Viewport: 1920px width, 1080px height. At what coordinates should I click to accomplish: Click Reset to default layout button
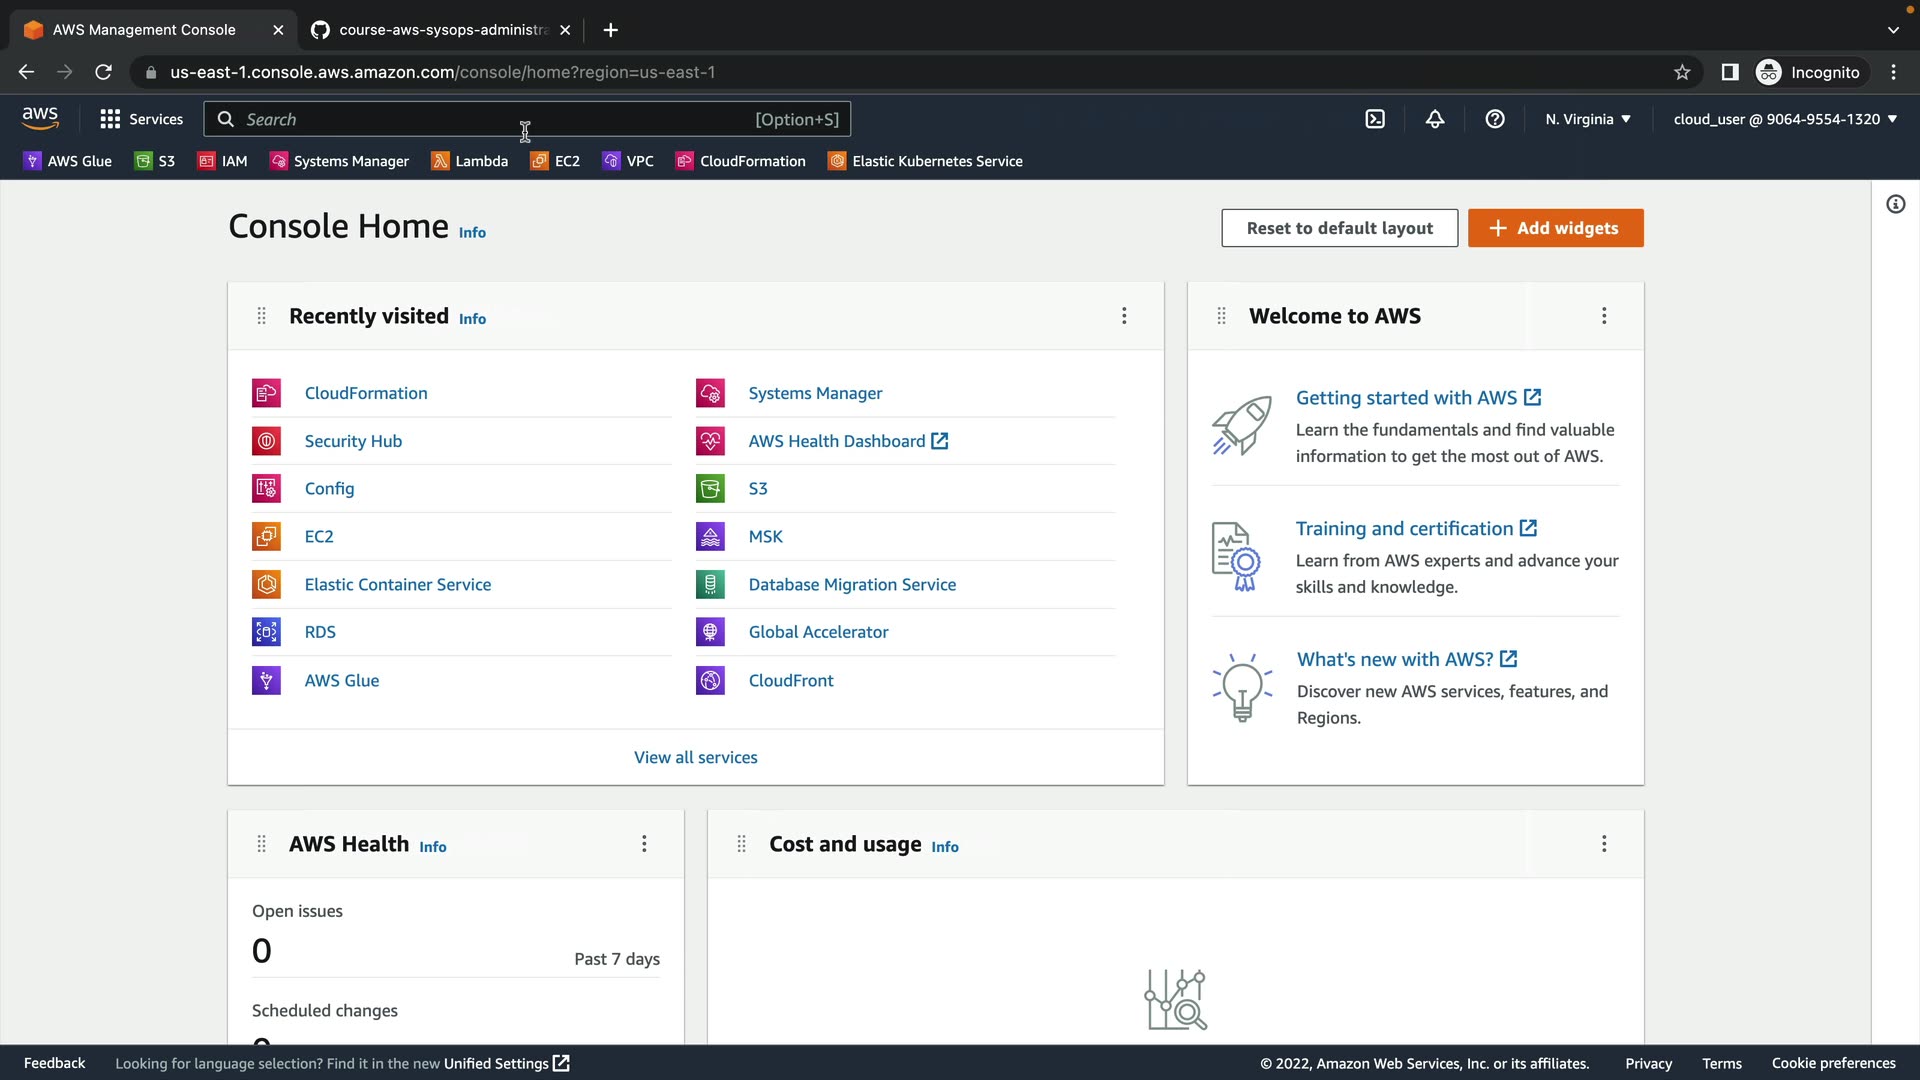[1339, 228]
